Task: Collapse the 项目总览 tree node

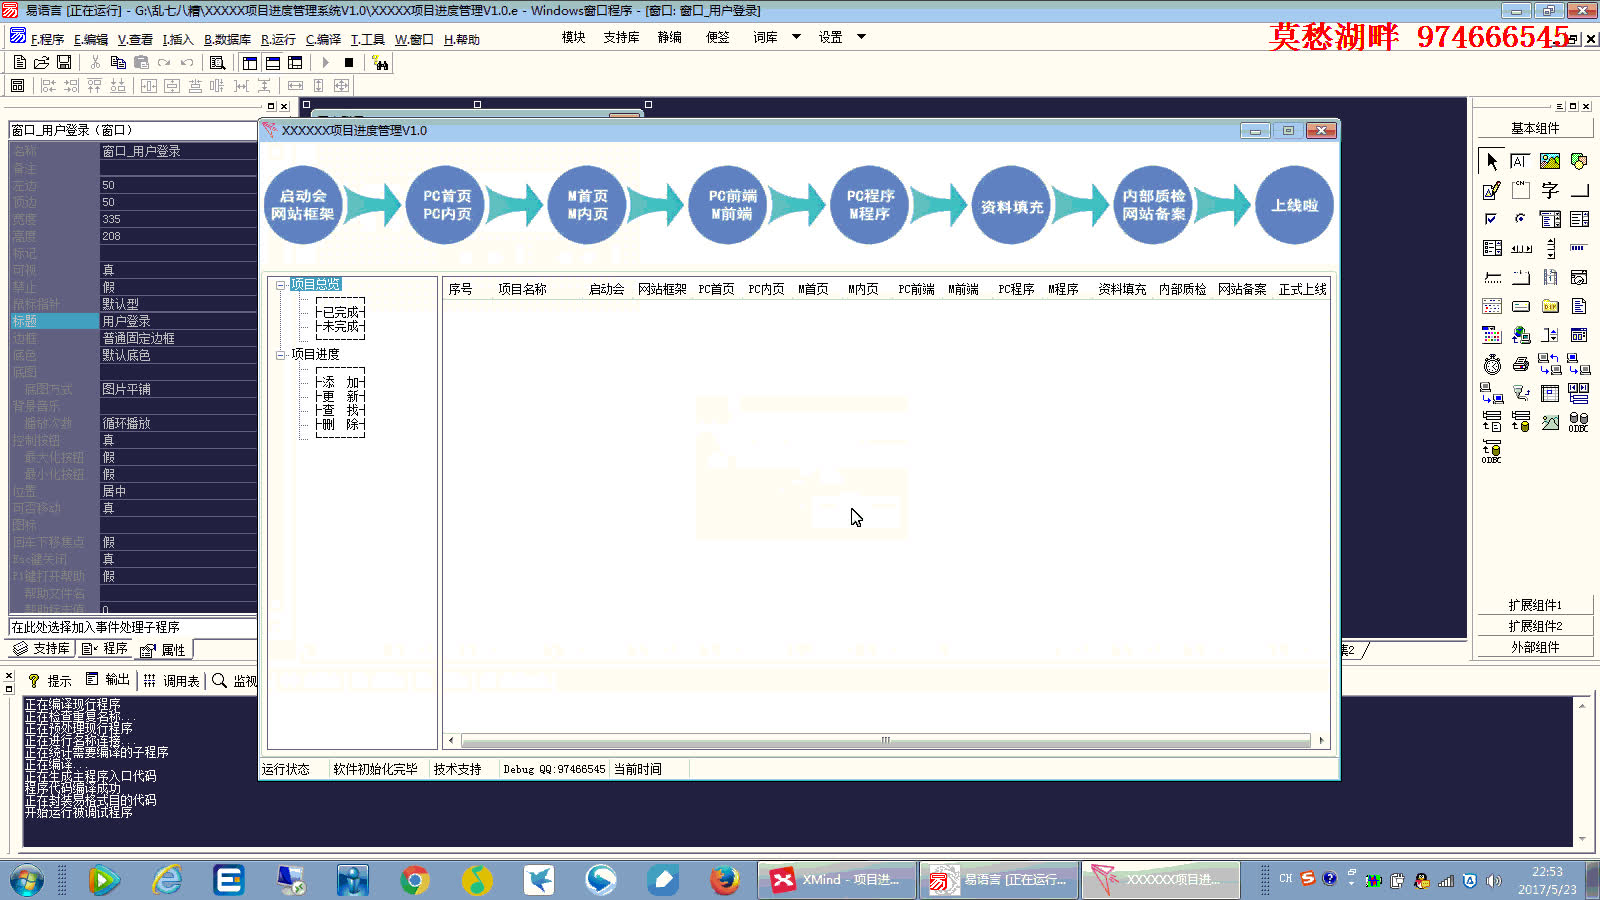Action: click(281, 285)
